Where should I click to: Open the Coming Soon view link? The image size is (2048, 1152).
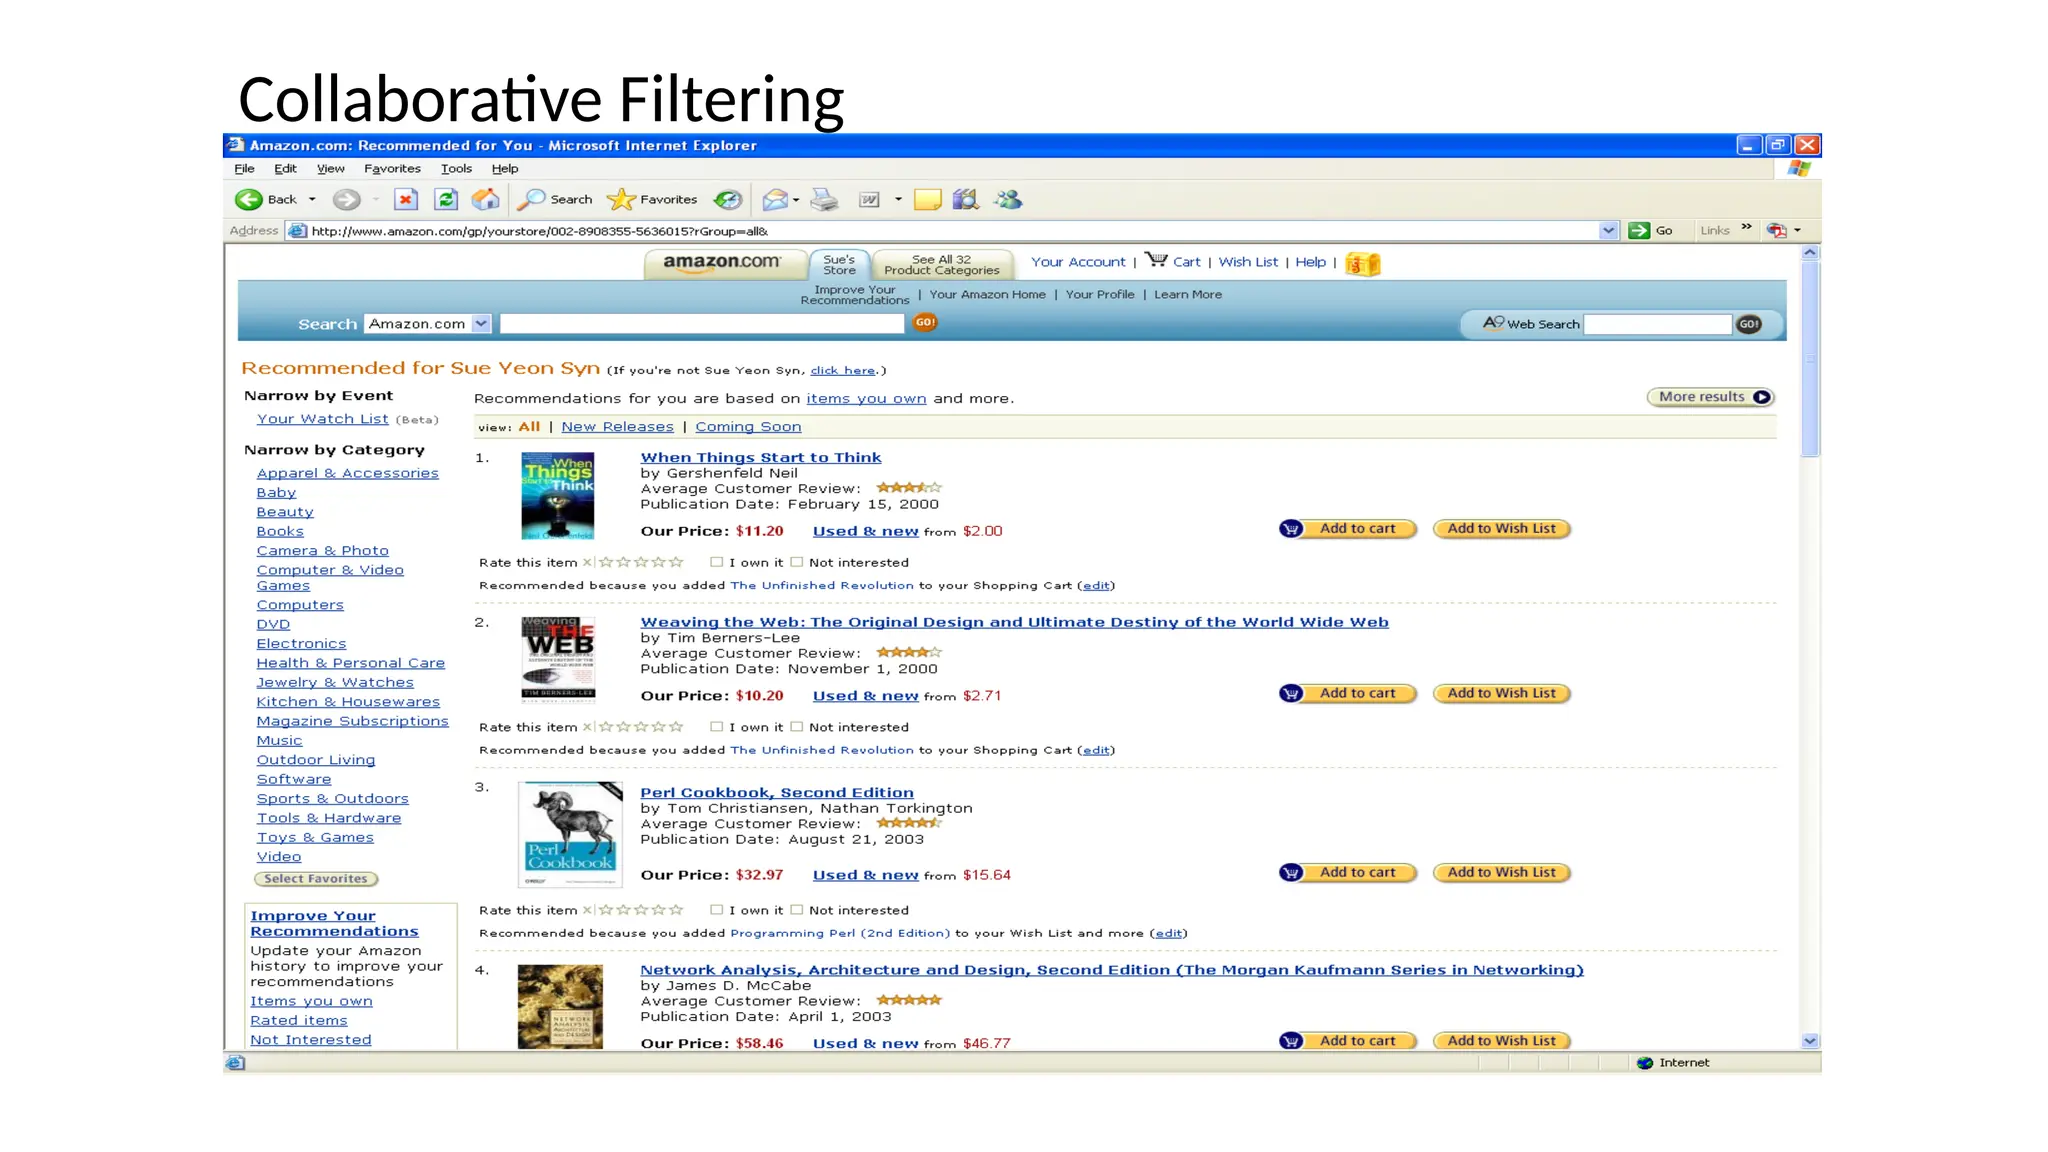point(748,427)
